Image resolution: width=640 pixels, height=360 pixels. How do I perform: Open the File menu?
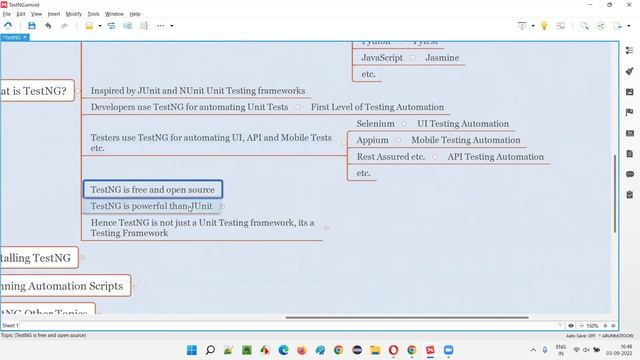click(x=7, y=14)
